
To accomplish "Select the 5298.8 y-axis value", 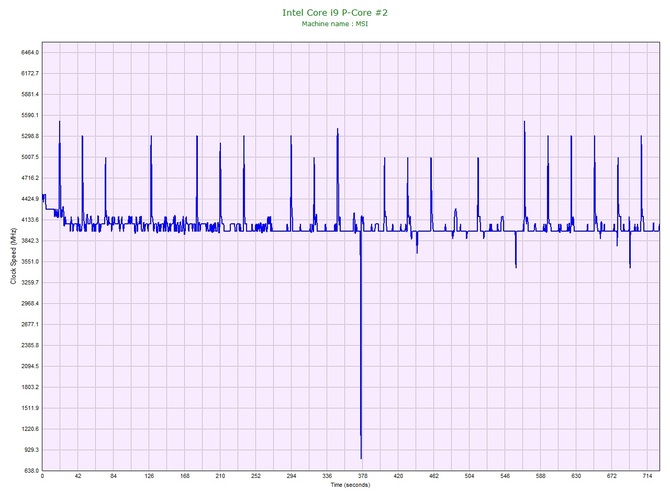I will [x=30, y=136].
